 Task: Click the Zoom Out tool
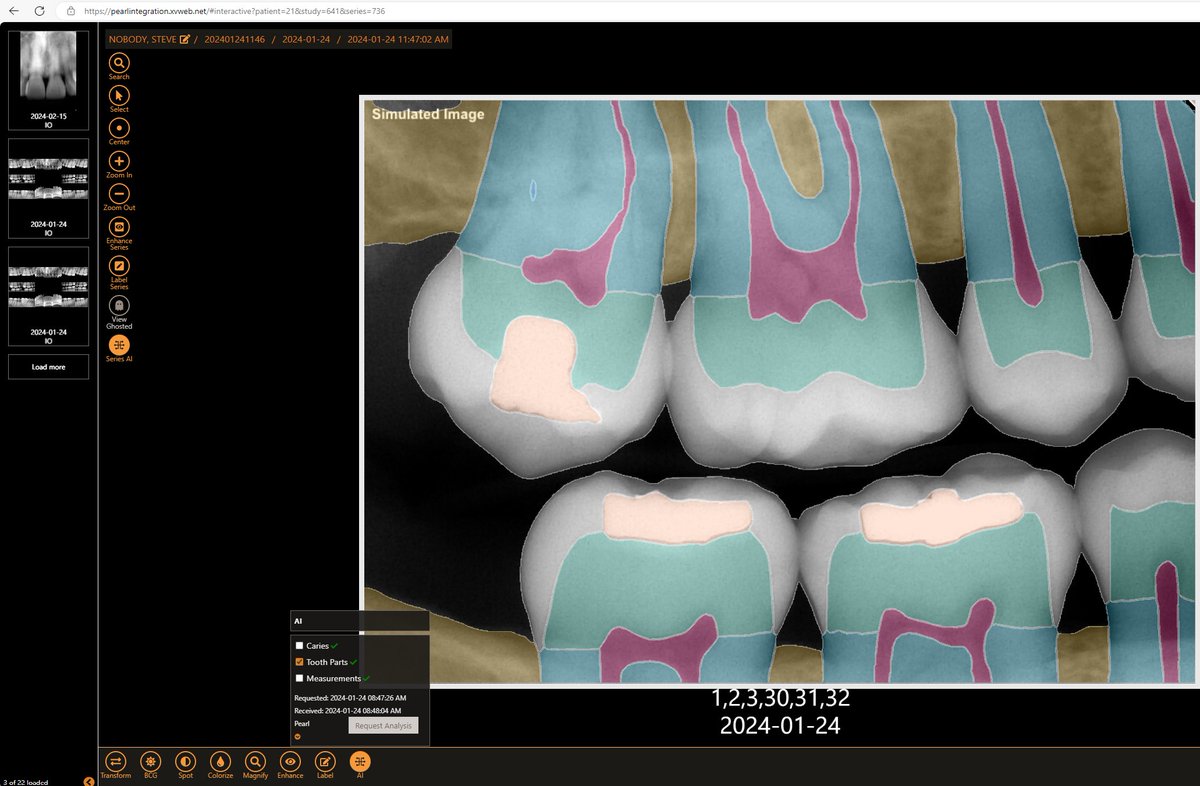pyautogui.click(x=119, y=193)
